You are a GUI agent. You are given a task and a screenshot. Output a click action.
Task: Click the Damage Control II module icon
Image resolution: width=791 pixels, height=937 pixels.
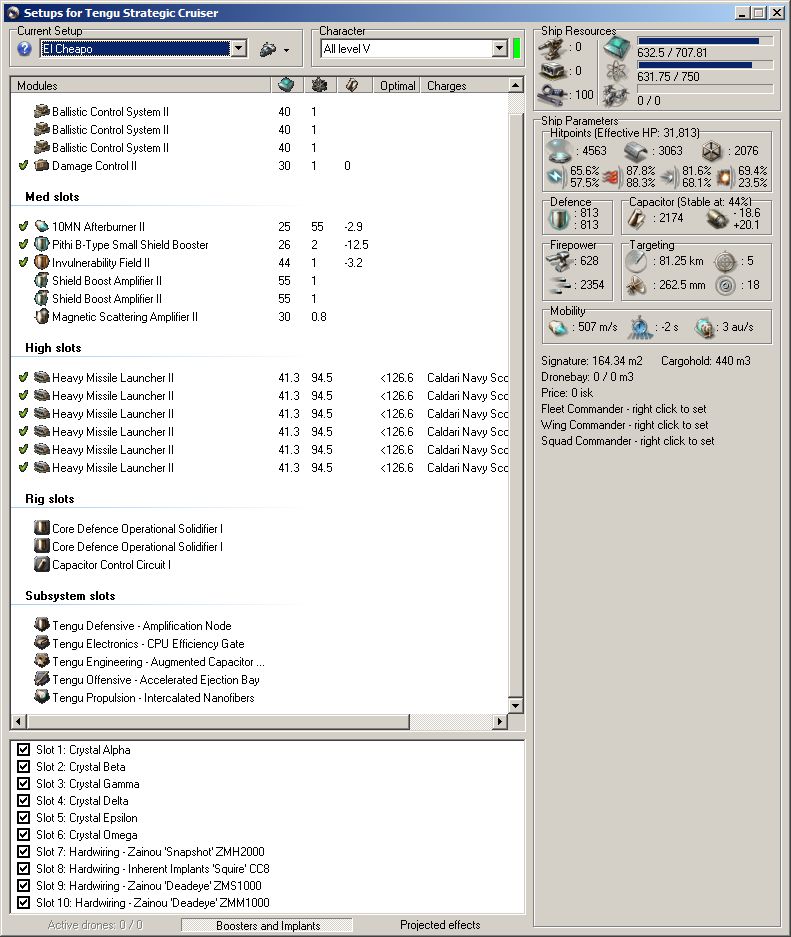[x=41, y=166]
